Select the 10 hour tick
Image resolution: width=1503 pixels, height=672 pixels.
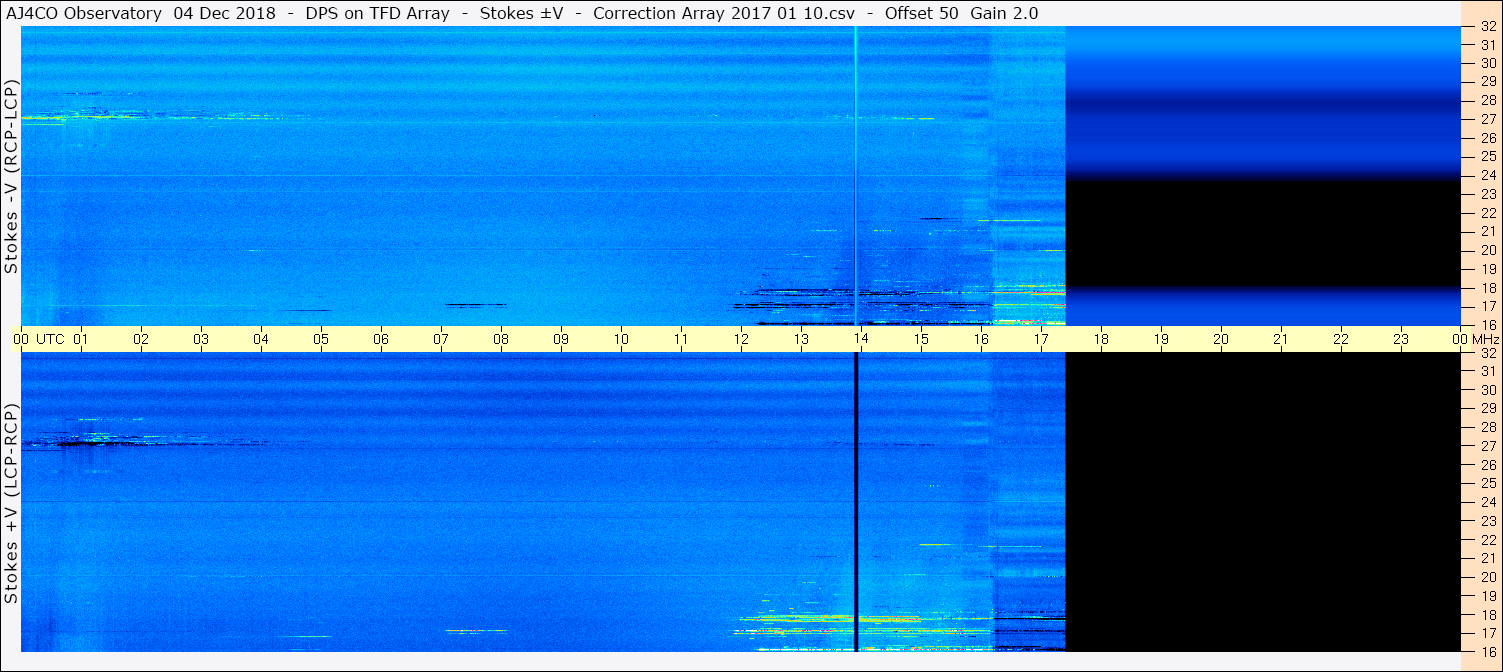[621, 339]
